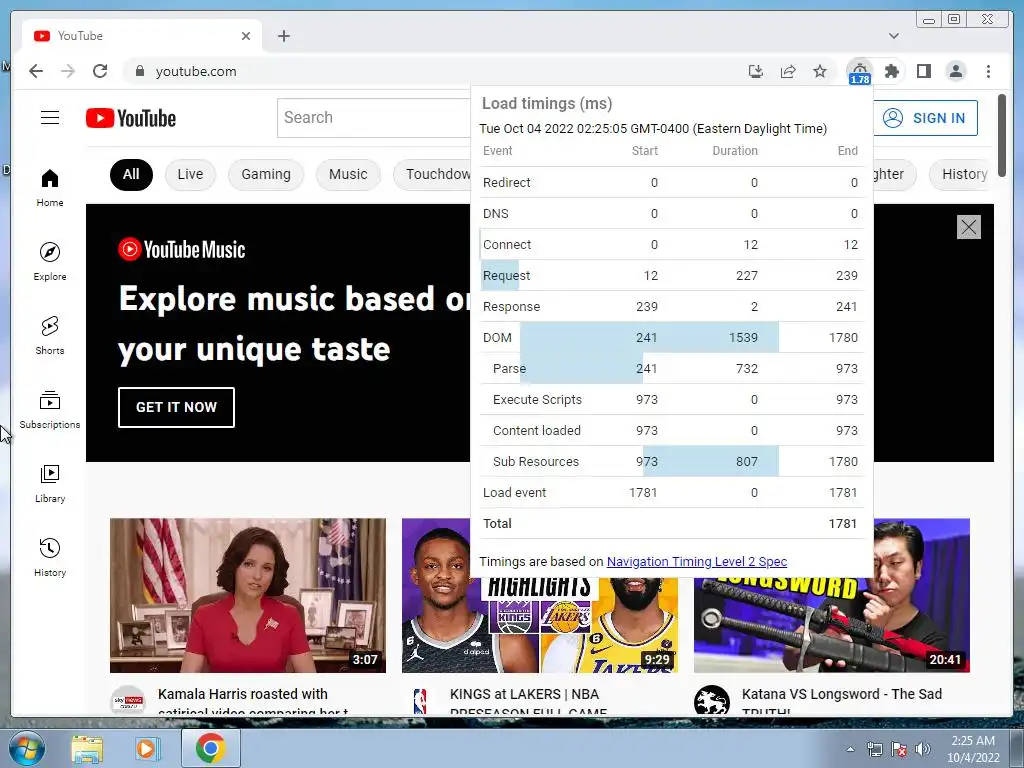
Task: Select the Touchdown filter chip
Action: click(432, 174)
